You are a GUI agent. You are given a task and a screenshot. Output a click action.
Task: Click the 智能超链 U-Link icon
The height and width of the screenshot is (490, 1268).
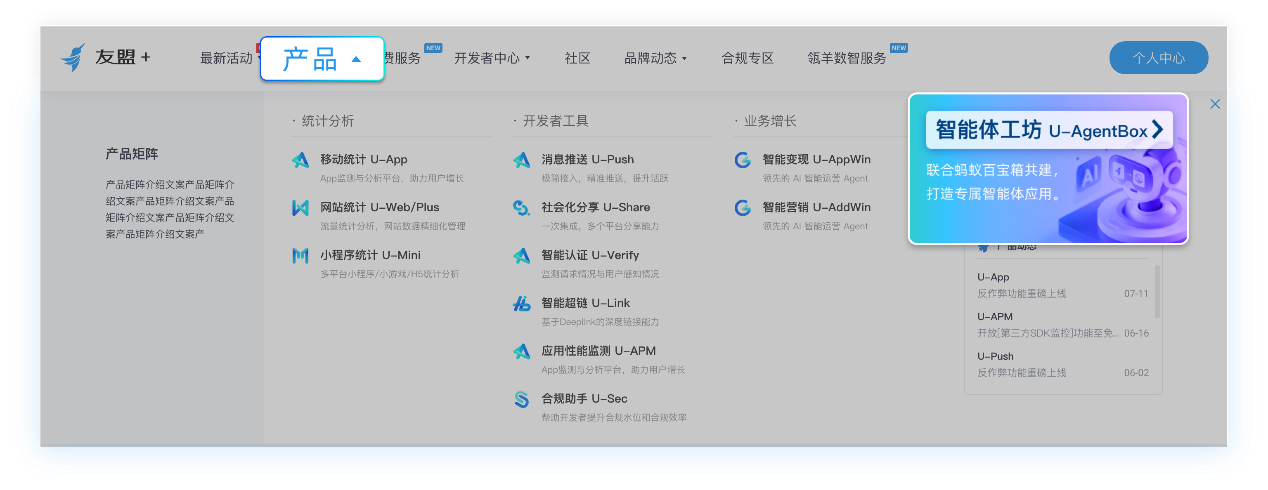tap(521, 304)
